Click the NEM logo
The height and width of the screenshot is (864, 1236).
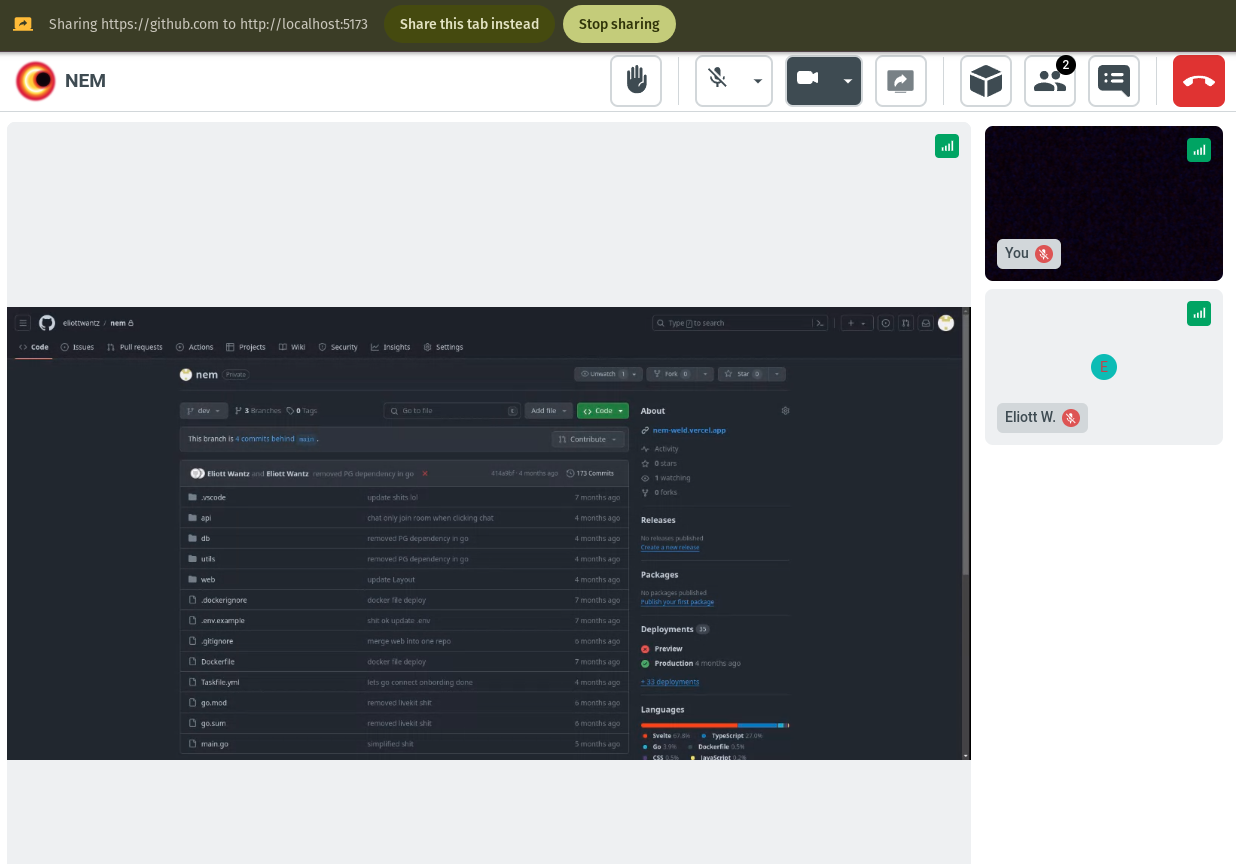(34, 81)
